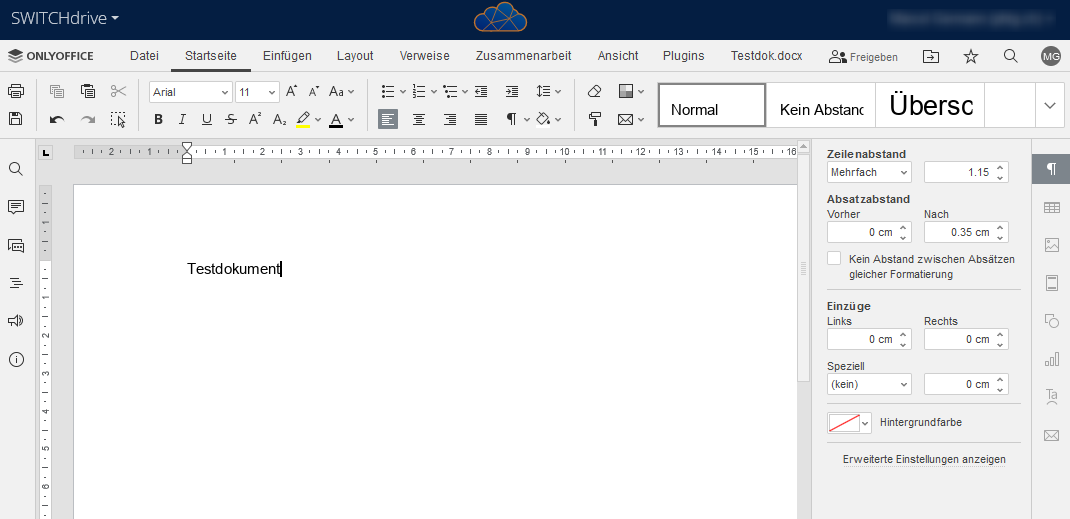Open the search icon in left sidebar

coord(16,169)
